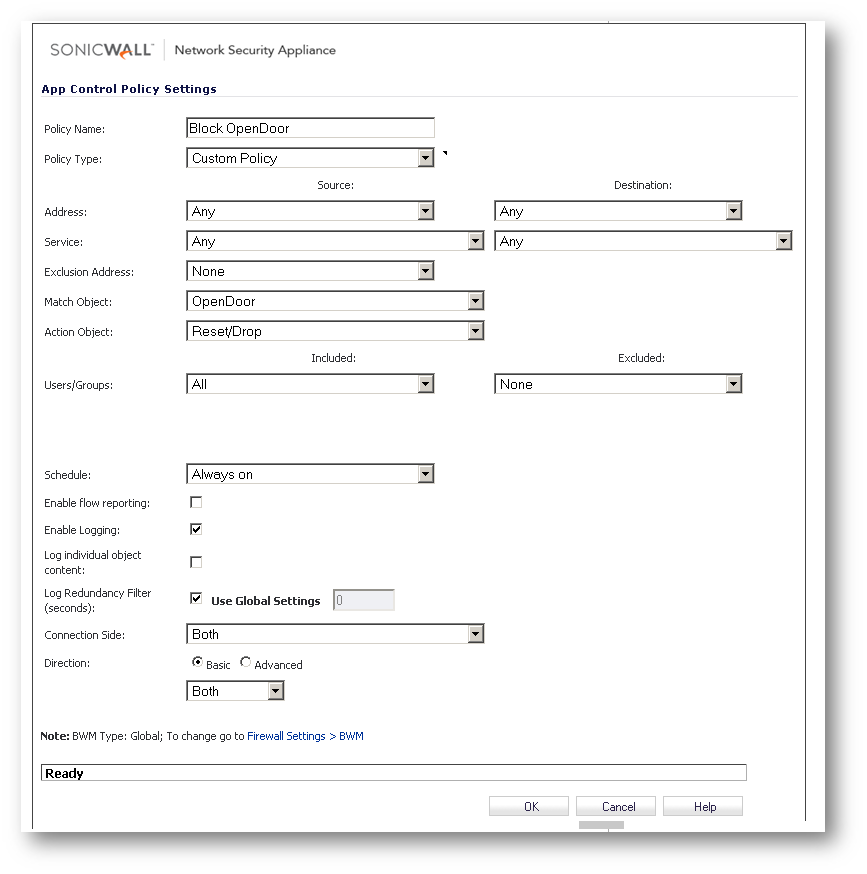The height and width of the screenshot is (874, 867).
Task: Open the Exclusion Address dropdown
Action: [310, 271]
